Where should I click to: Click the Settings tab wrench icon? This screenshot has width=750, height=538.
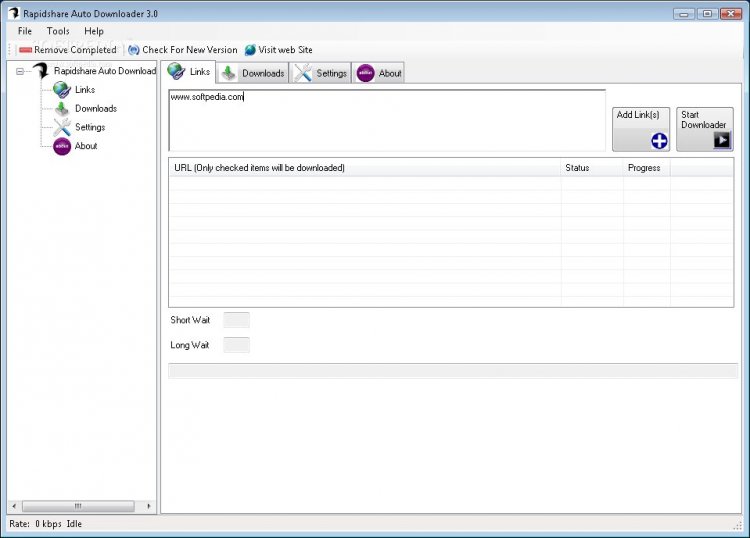[303, 73]
